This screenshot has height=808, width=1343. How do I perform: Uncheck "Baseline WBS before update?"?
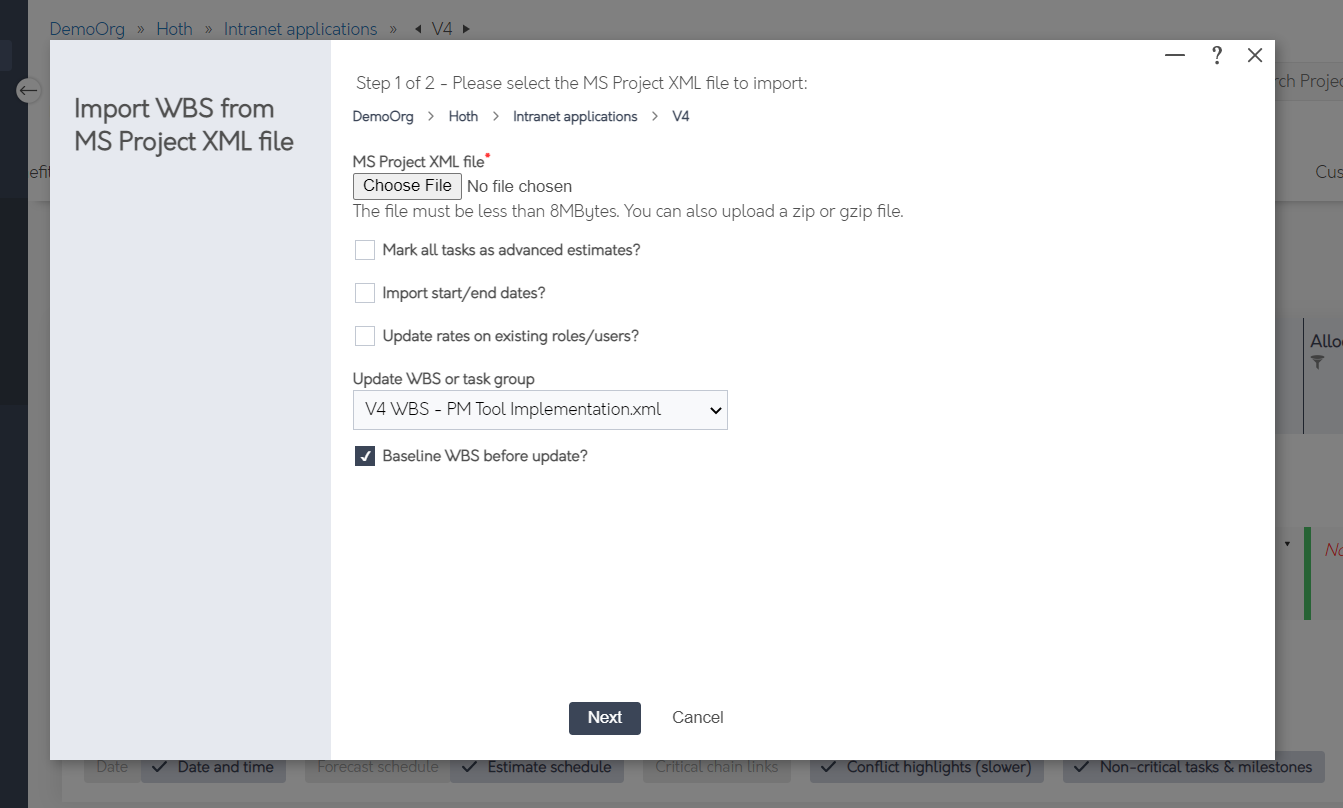[364, 455]
